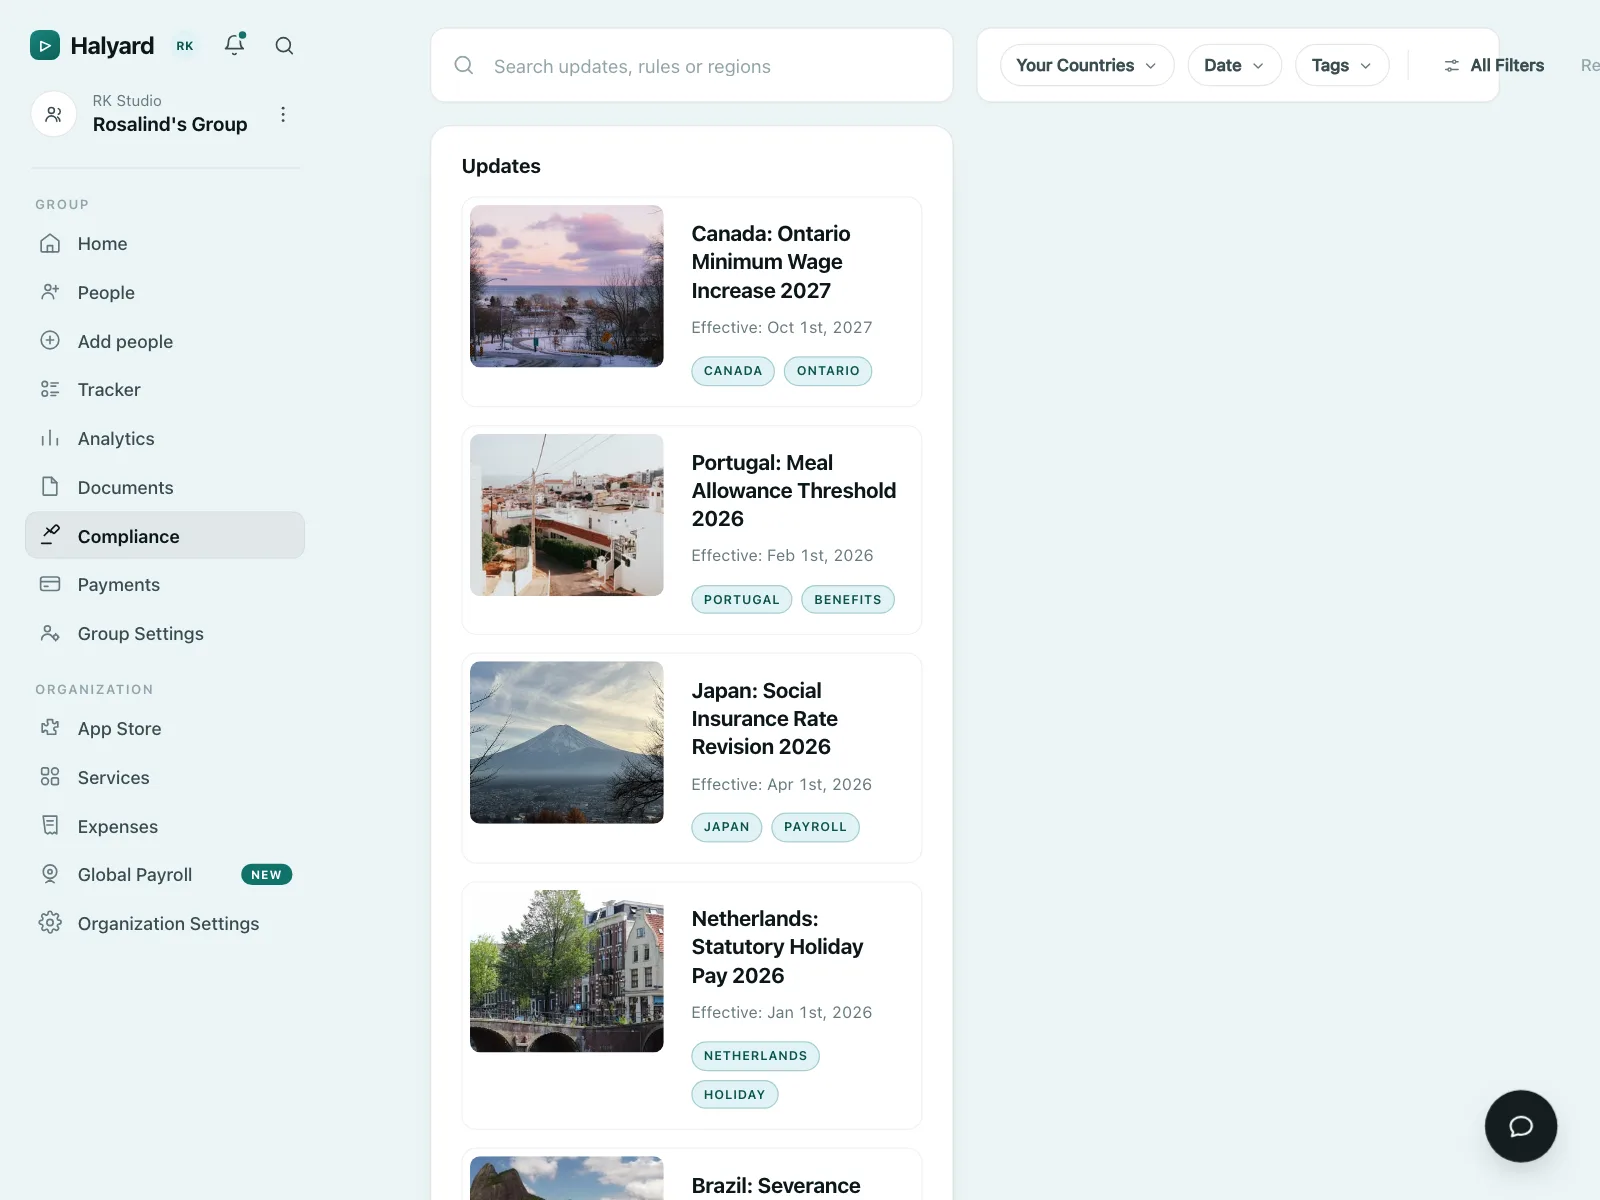1600x1200 pixels.
Task: Click the Global Payroll icon
Action: tap(50, 874)
